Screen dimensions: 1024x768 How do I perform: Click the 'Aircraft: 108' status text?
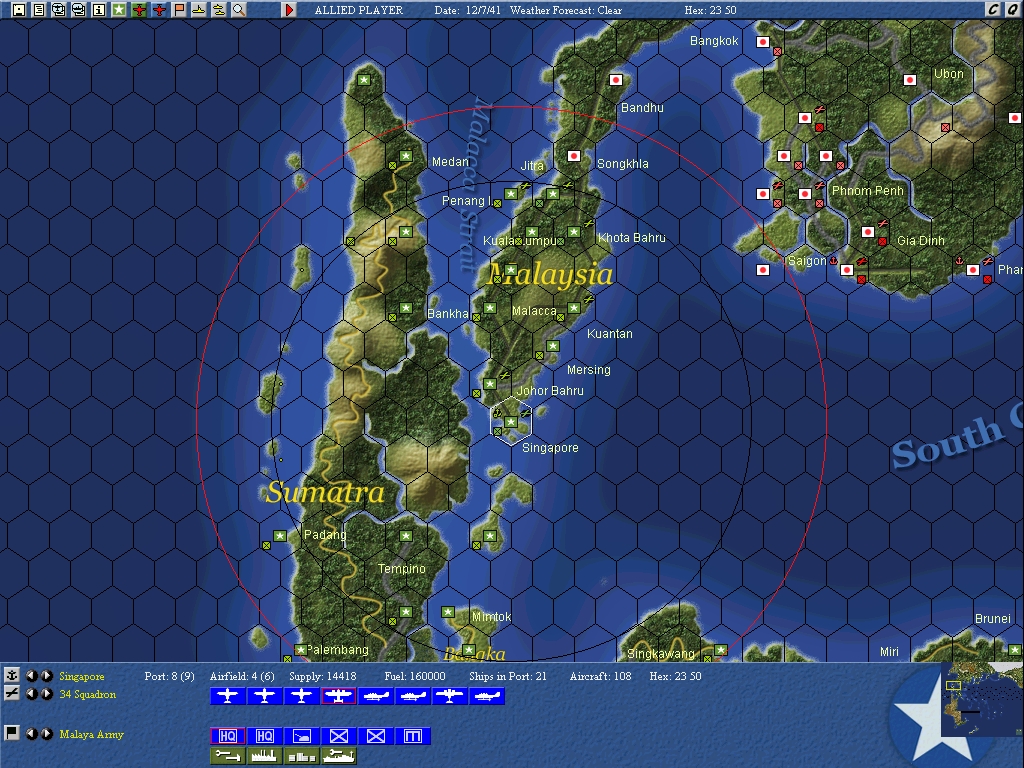point(600,677)
